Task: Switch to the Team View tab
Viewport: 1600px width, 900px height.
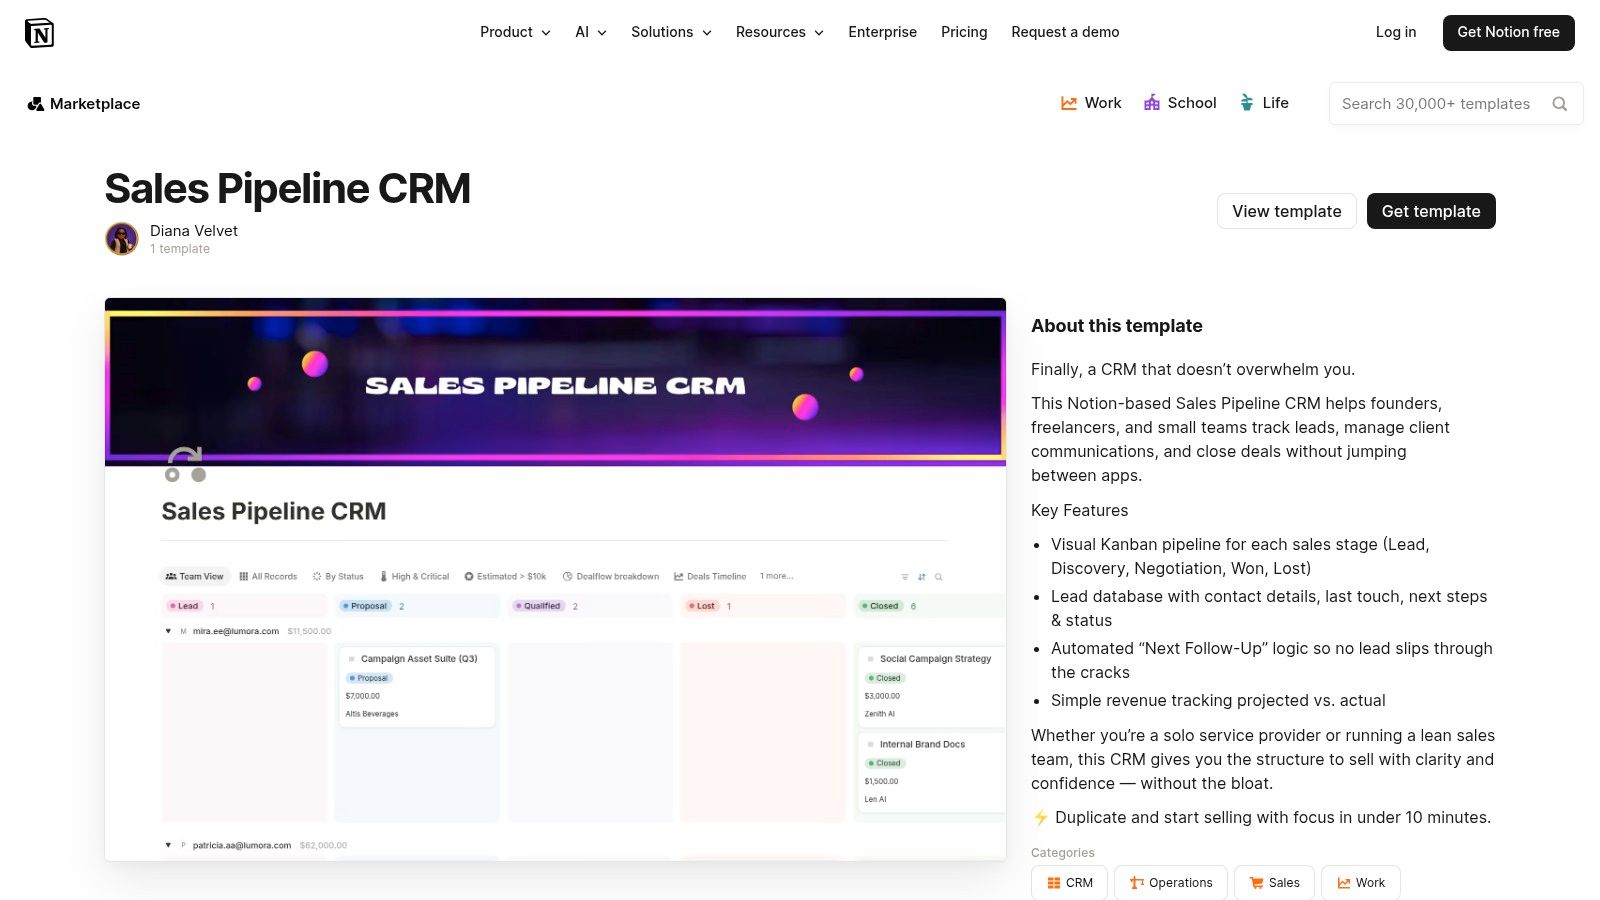Action: pos(194,576)
